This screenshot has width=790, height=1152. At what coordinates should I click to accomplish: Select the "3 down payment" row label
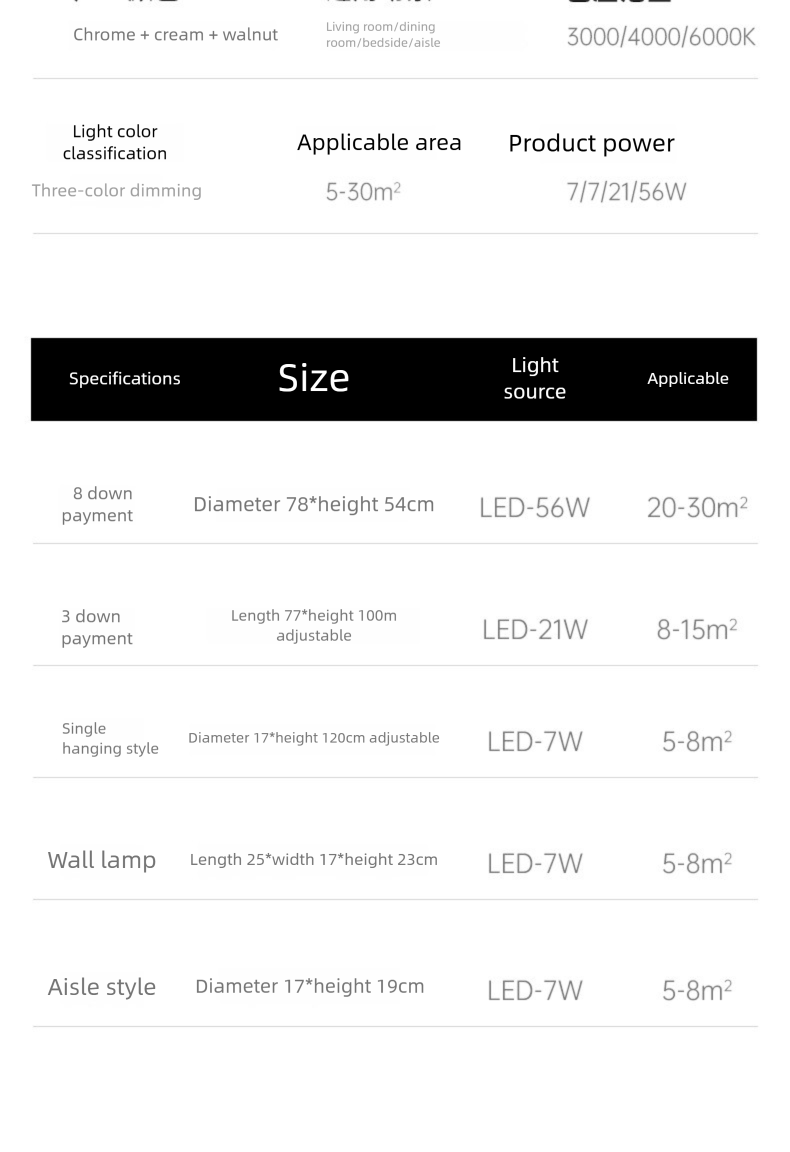point(97,627)
